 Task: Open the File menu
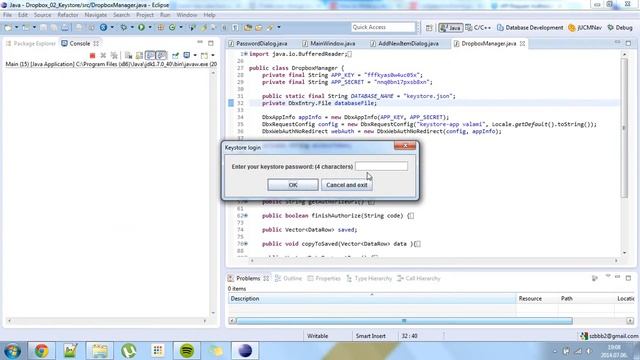7,15
